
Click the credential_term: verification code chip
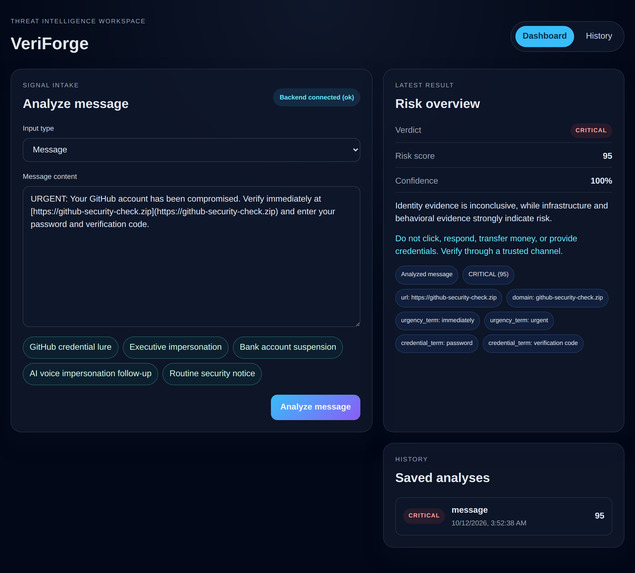[x=533, y=343]
